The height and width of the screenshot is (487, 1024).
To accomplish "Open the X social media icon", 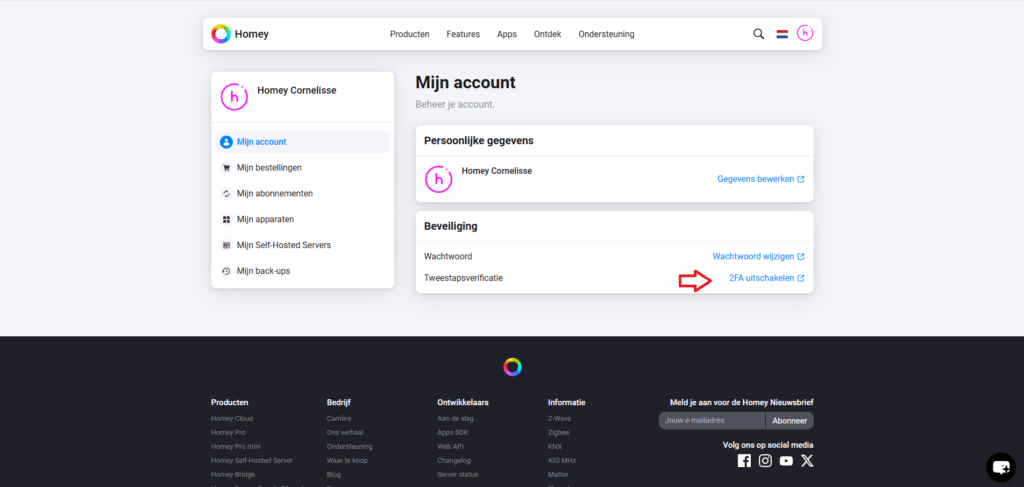I will (x=807, y=461).
